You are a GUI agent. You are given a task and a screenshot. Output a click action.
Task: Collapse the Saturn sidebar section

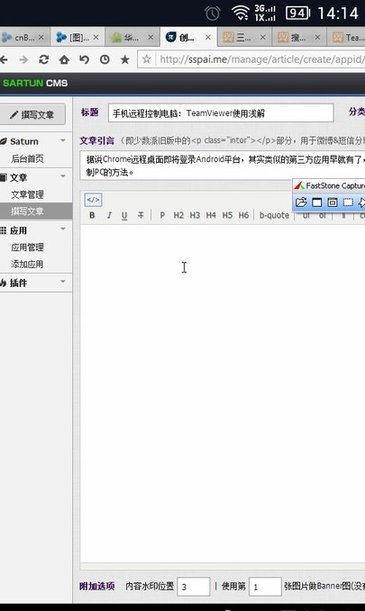63,140
